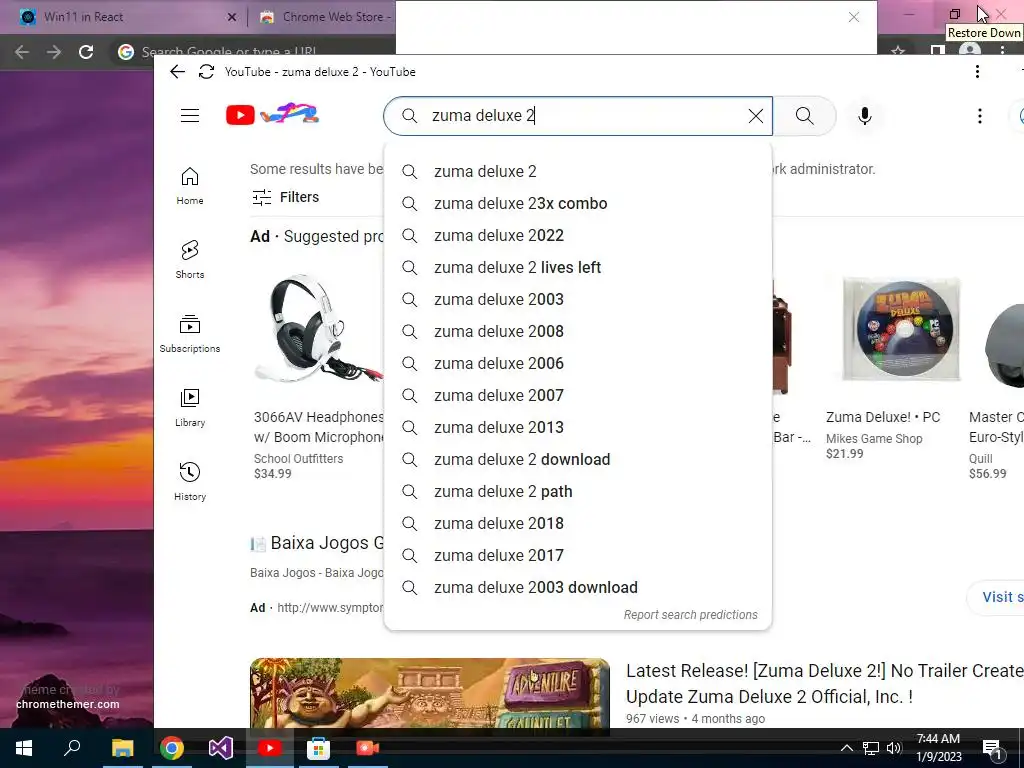Viewport: 1024px width, 768px height.
Task: Choose suggestion "zuma deluxe 2 path"
Action: click(x=578, y=491)
